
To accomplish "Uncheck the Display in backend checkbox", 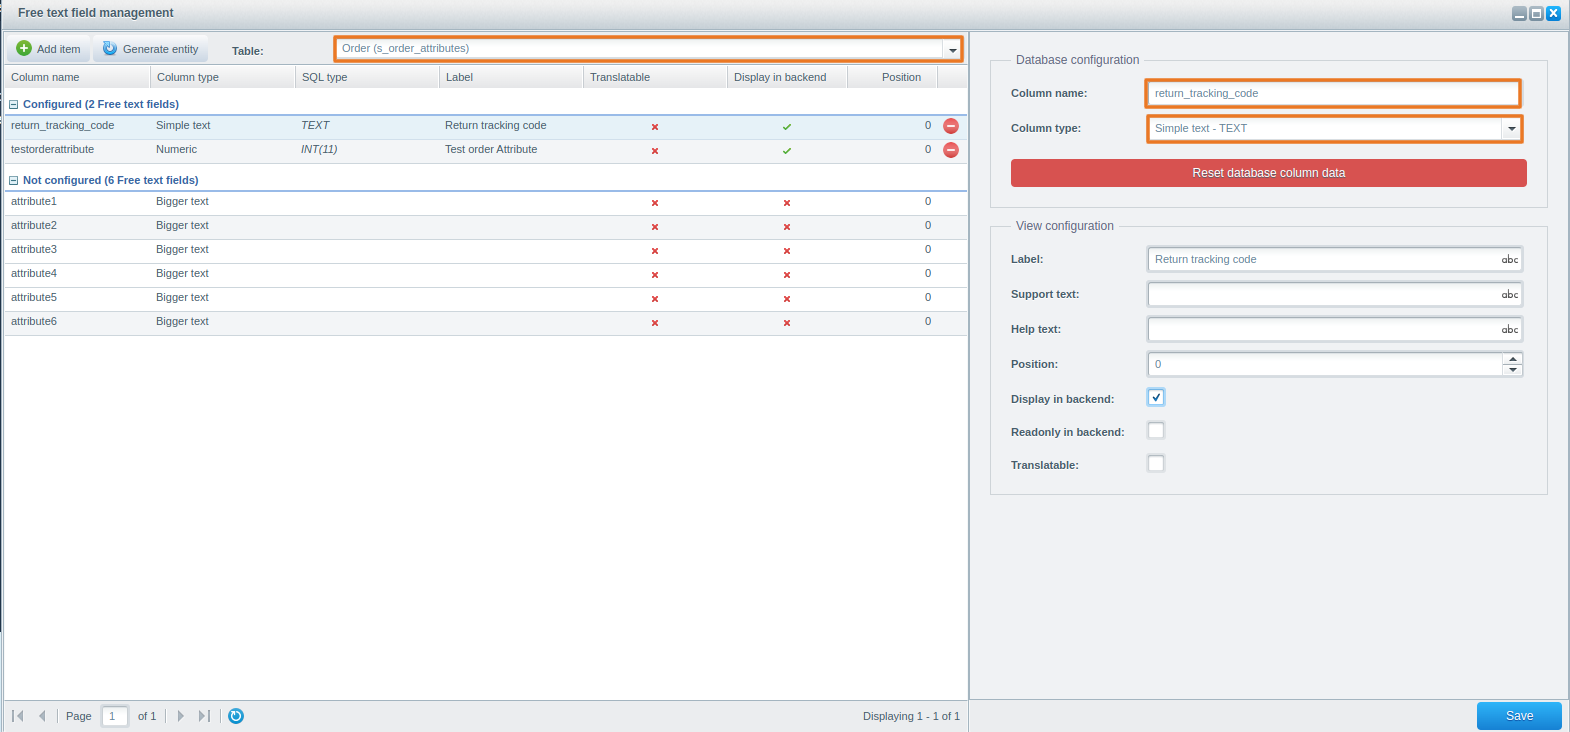I will point(1156,398).
